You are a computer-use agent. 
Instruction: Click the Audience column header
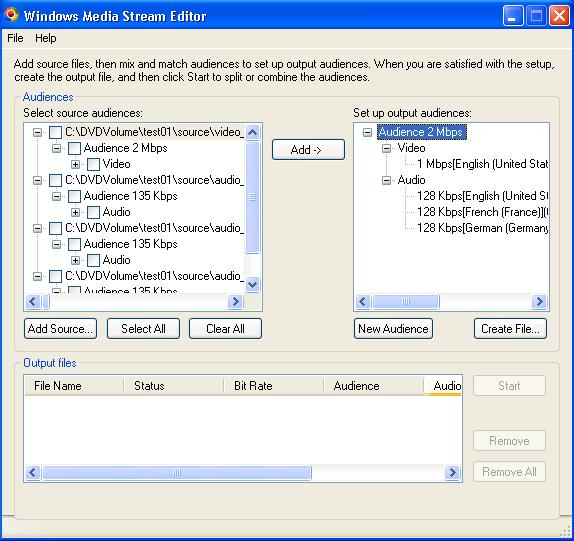click(x=373, y=386)
